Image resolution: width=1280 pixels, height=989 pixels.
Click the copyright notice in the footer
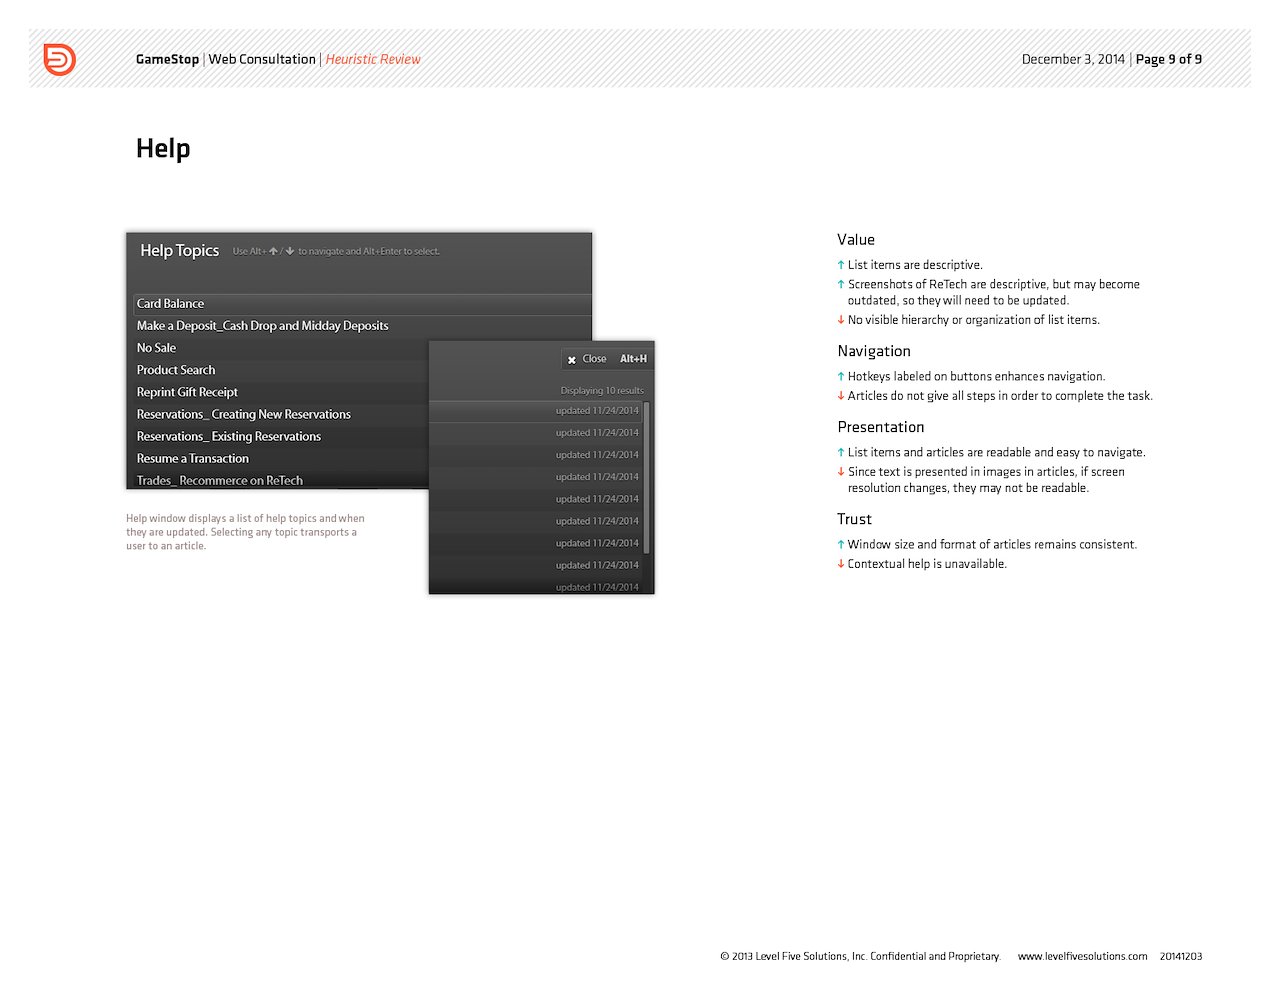click(860, 956)
